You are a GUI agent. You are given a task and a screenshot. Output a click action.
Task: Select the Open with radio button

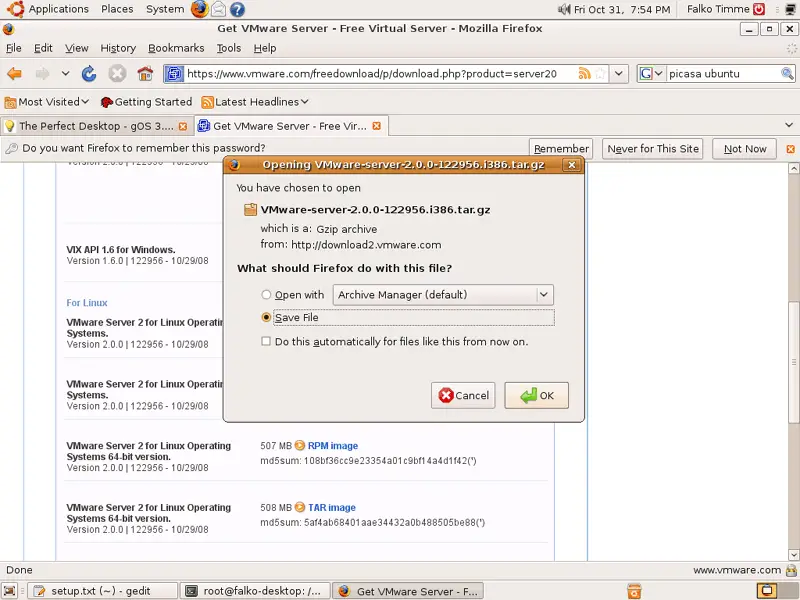click(266, 295)
